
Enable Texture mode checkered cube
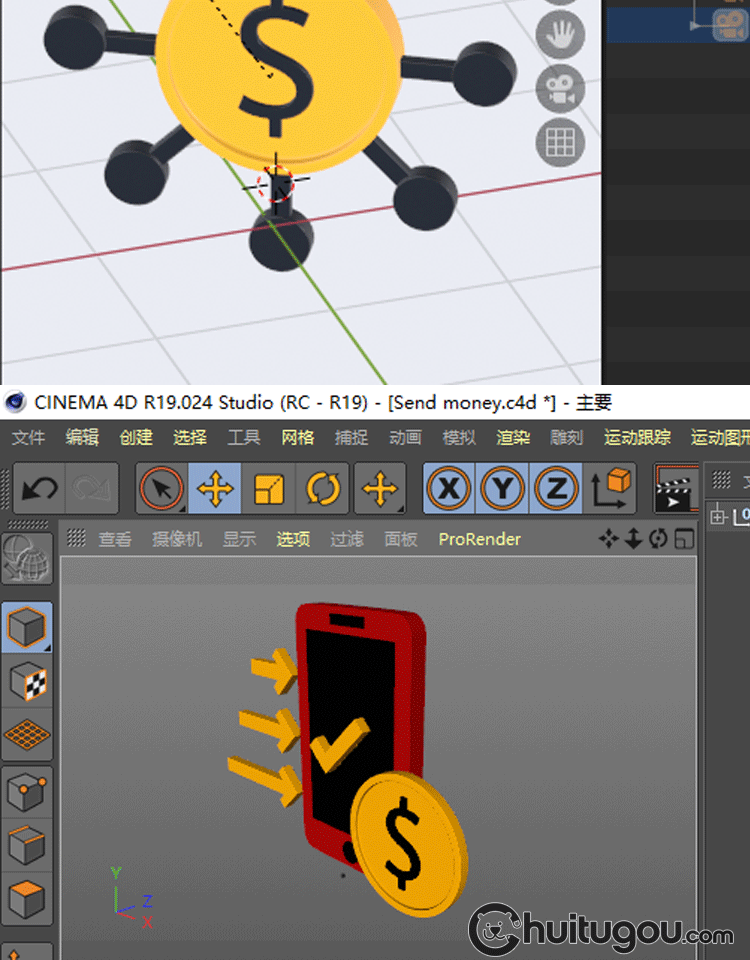(27, 681)
